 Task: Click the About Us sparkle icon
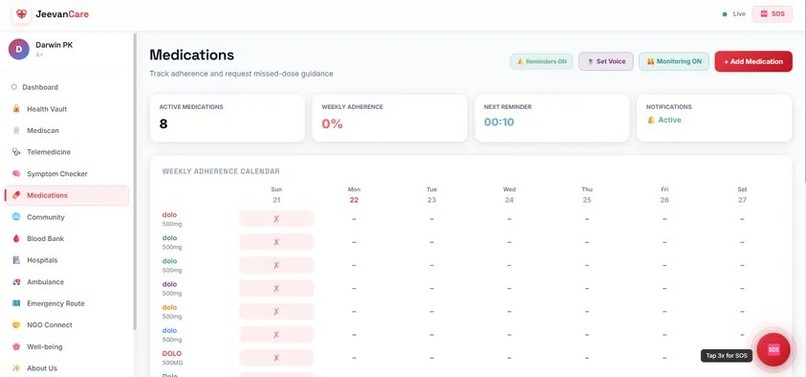(x=16, y=368)
